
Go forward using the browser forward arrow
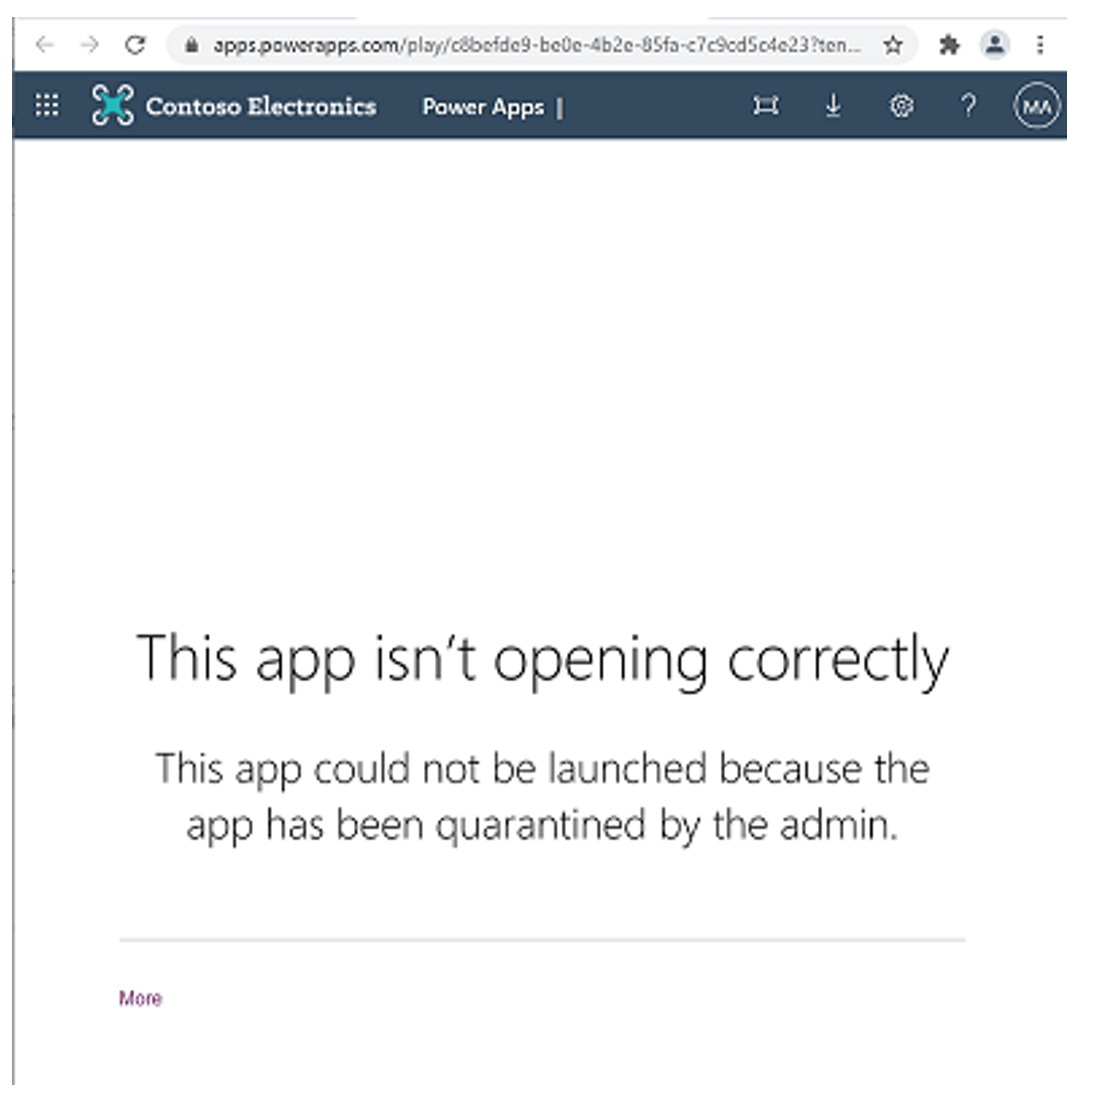click(x=89, y=45)
